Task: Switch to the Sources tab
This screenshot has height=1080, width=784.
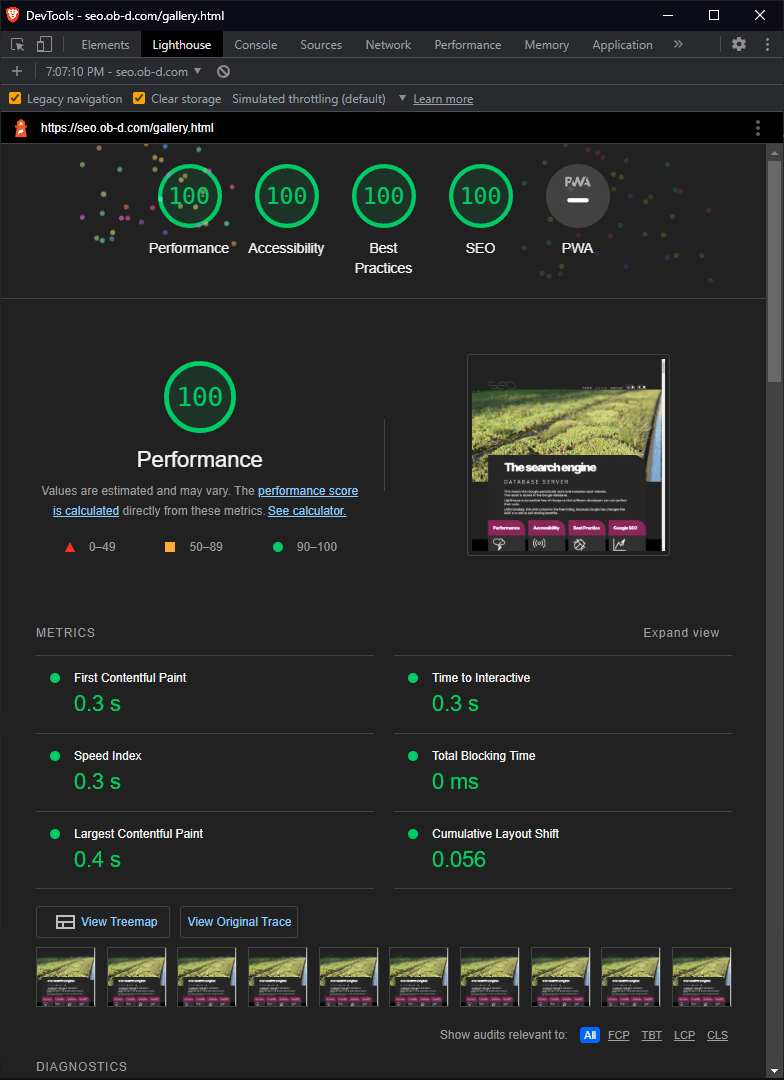Action: click(x=321, y=45)
